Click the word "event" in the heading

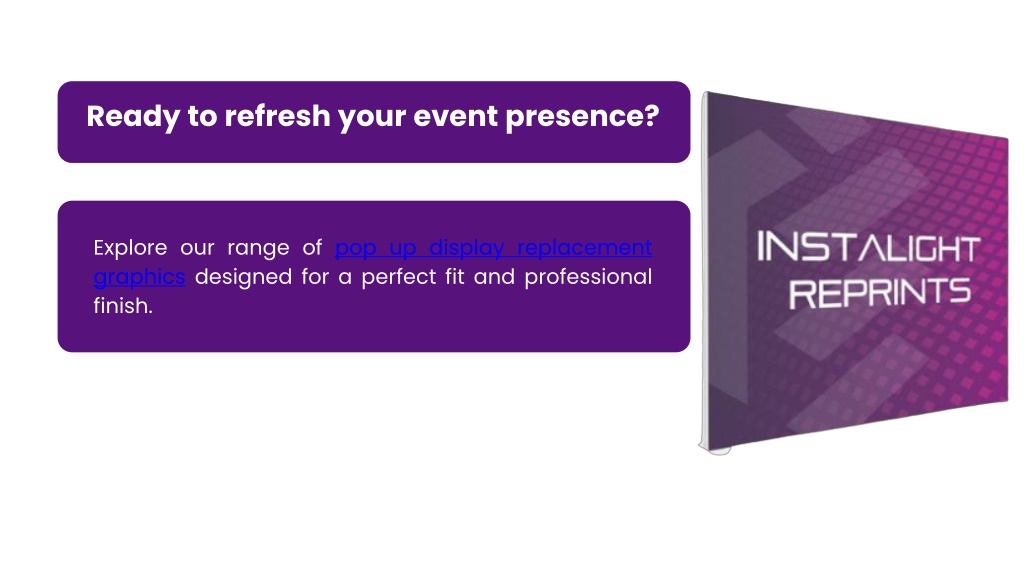click(x=455, y=117)
